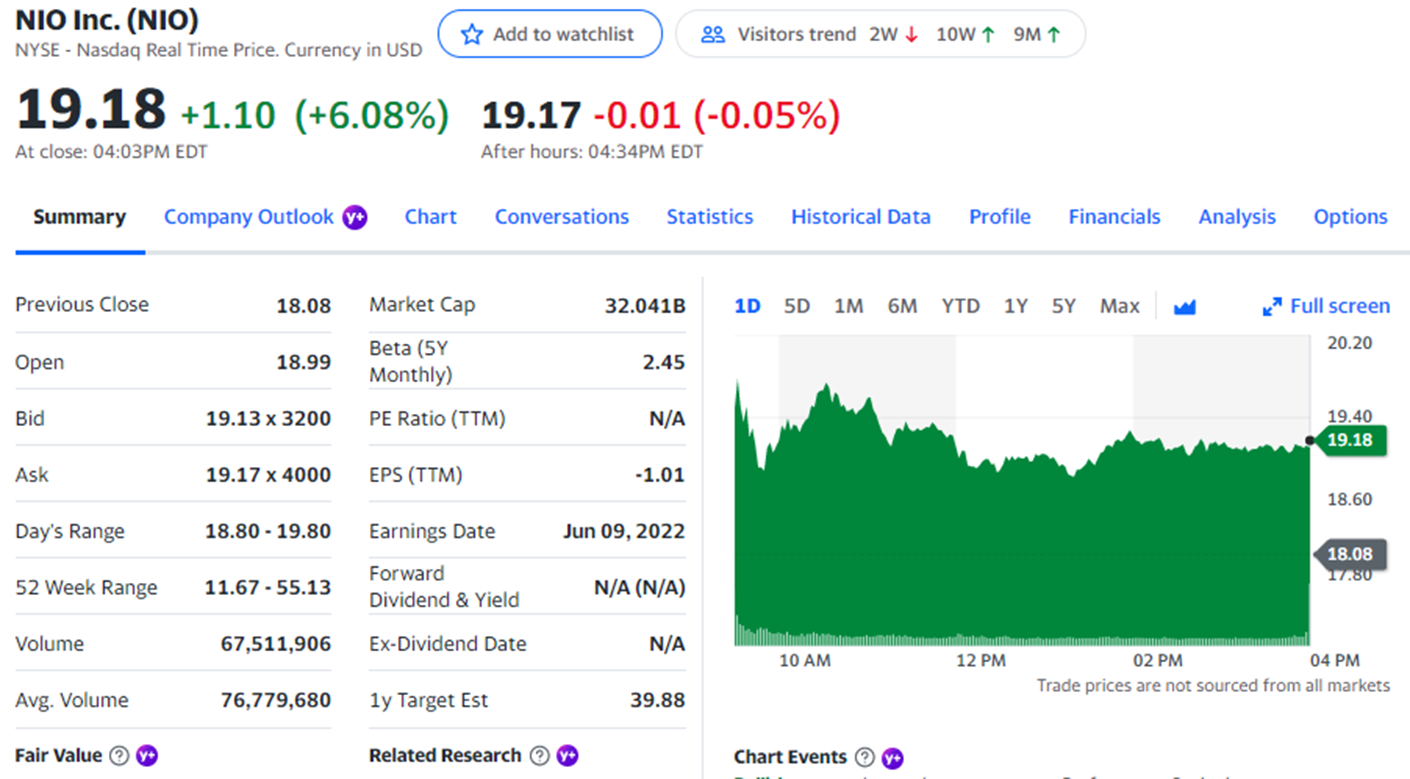Click the help icon next to Fair Value
The height and width of the screenshot is (779, 1410).
click(119, 755)
